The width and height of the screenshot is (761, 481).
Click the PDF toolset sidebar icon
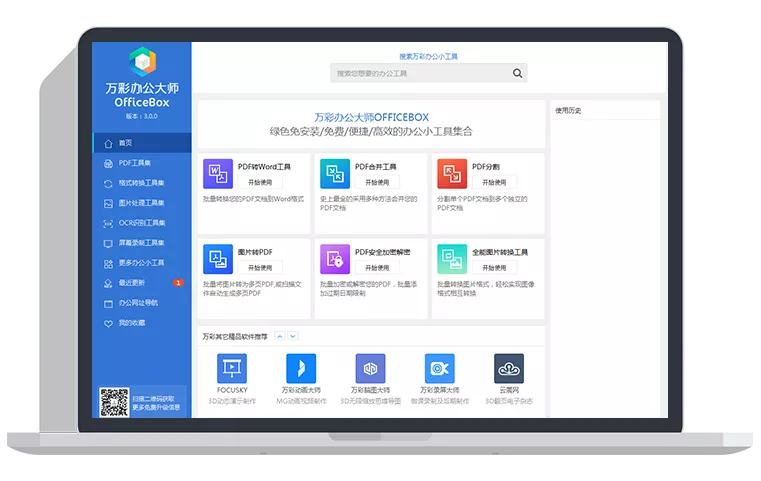[108, 164]
